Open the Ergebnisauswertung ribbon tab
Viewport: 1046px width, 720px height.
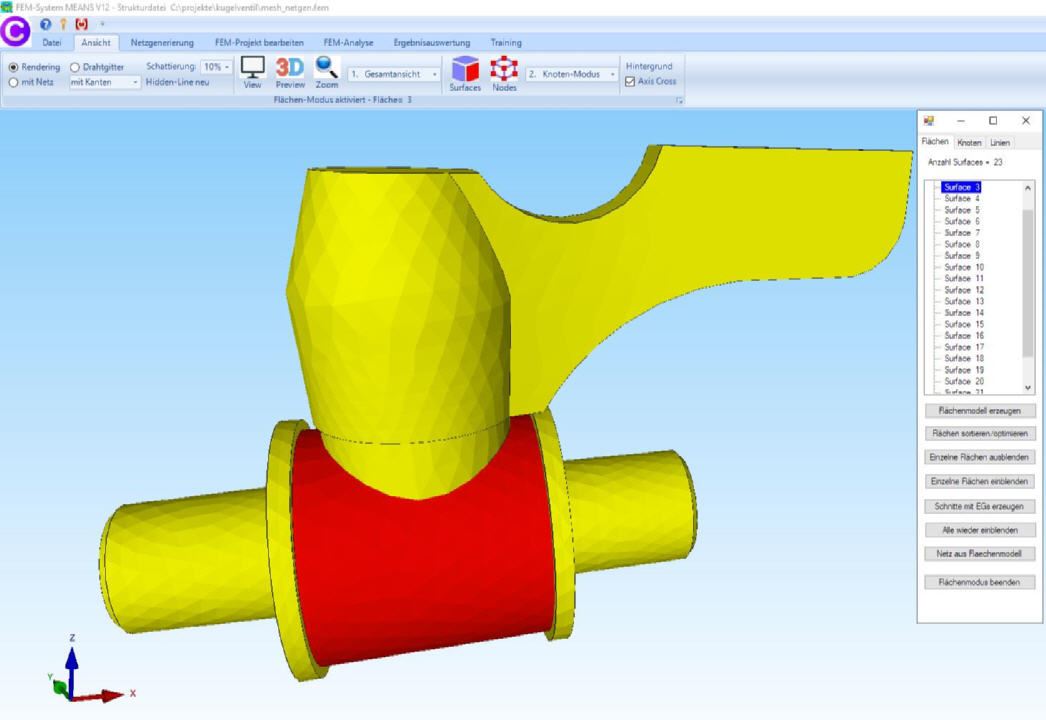click(432, 43)
